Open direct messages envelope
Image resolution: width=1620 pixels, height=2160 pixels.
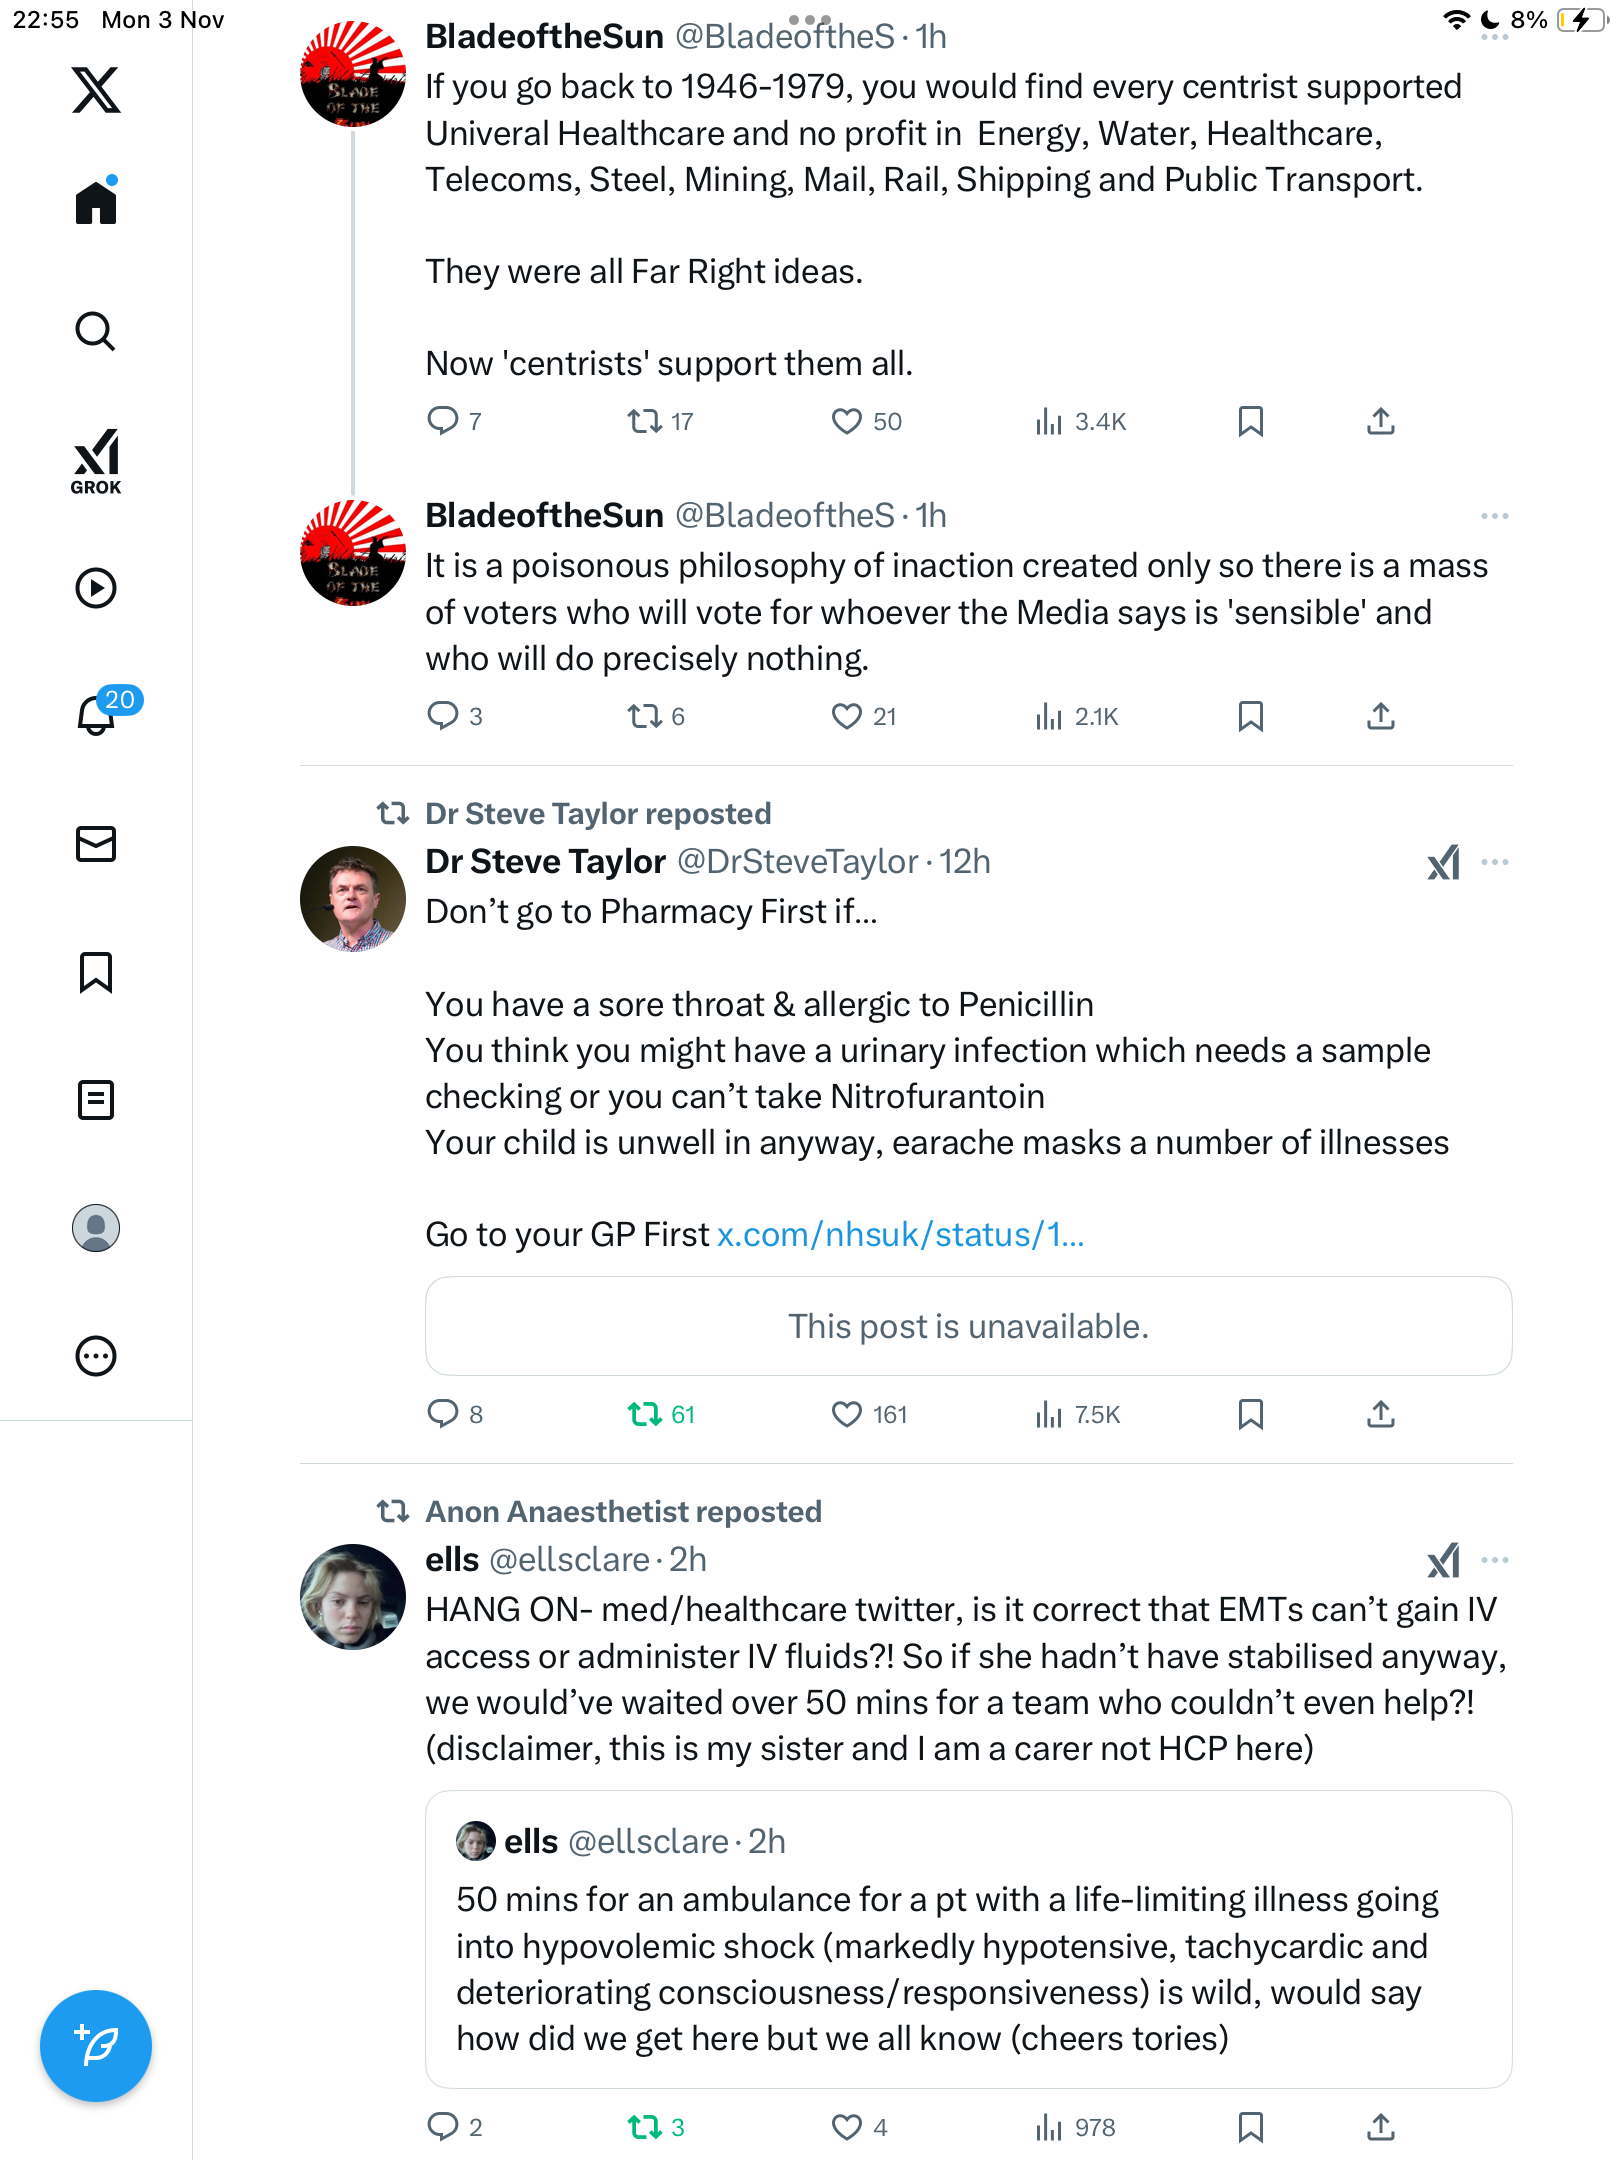96,844
